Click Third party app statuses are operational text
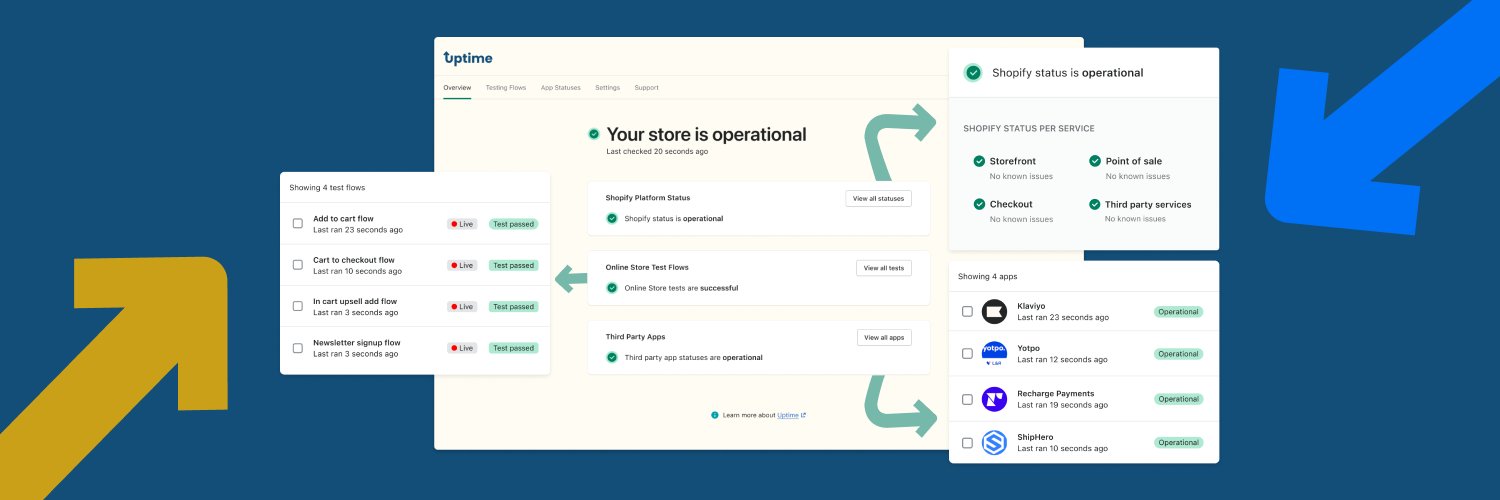 (x=693, y=357)
